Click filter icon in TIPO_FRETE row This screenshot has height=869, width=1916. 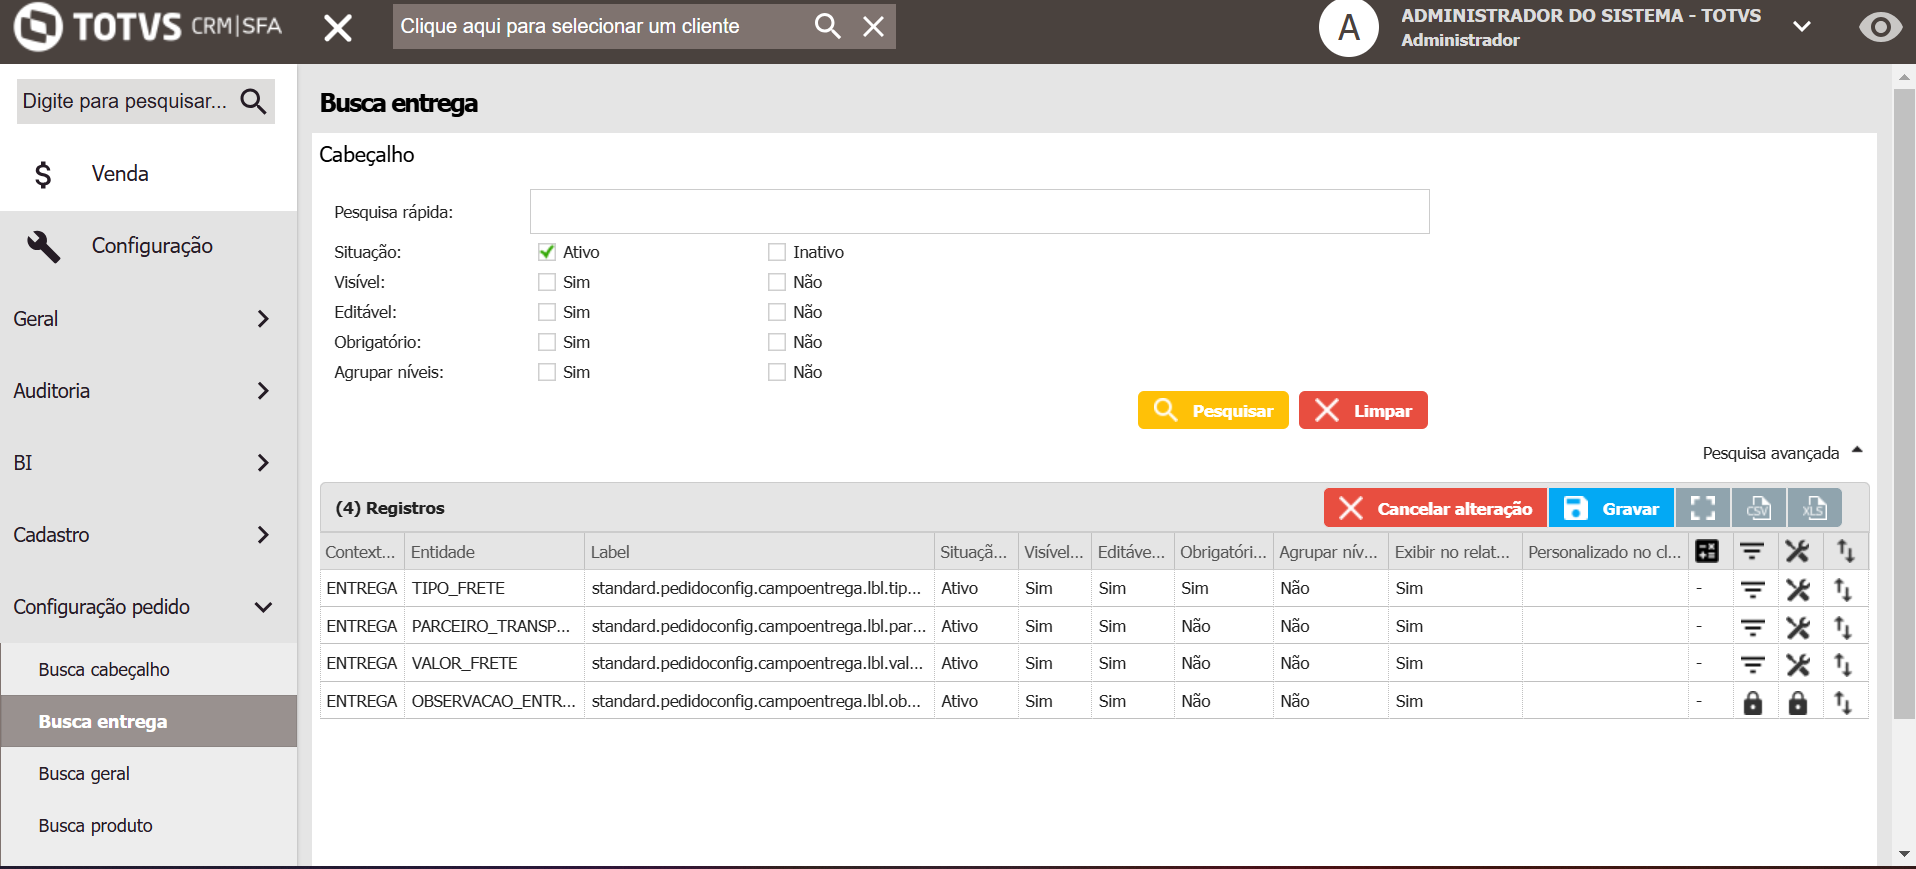tap(1752, 589)
